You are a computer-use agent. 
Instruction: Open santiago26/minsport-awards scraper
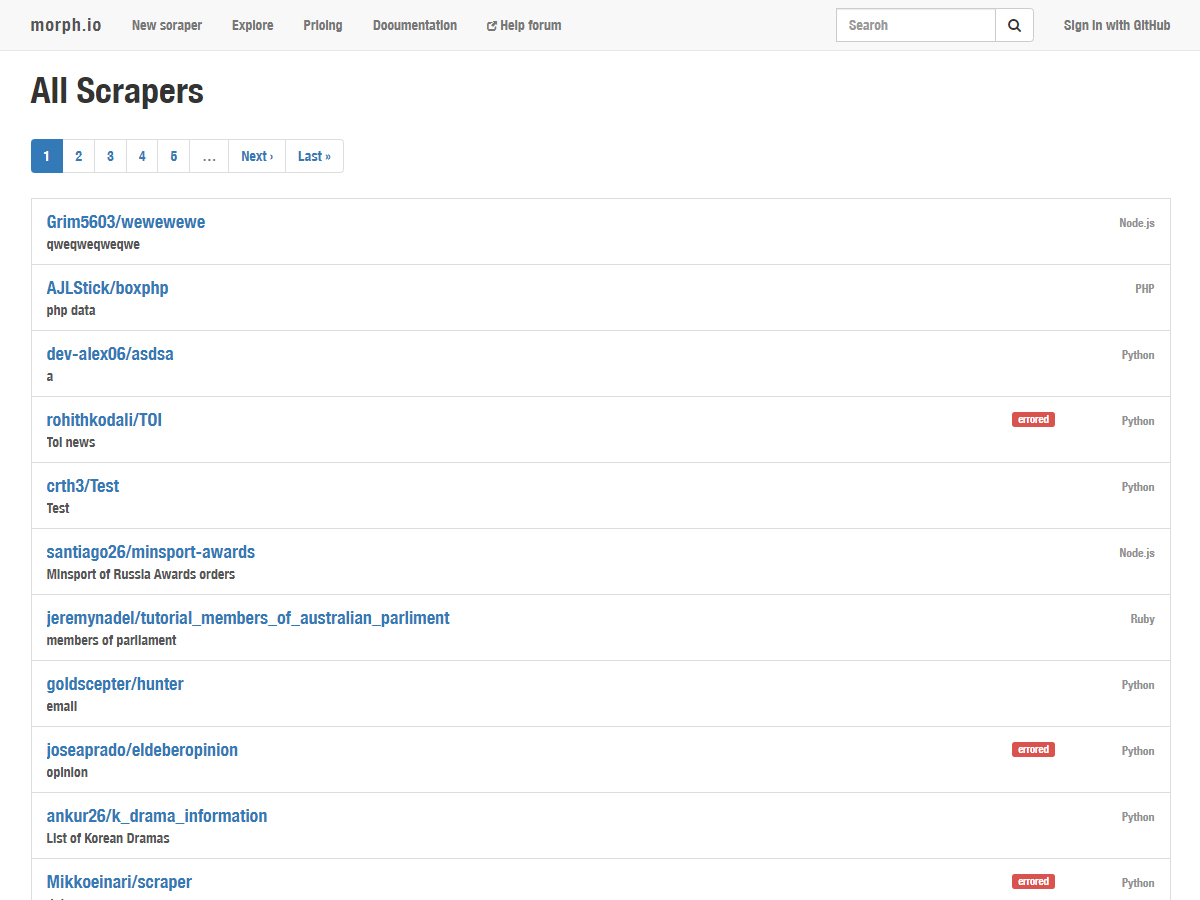(150, 552)
